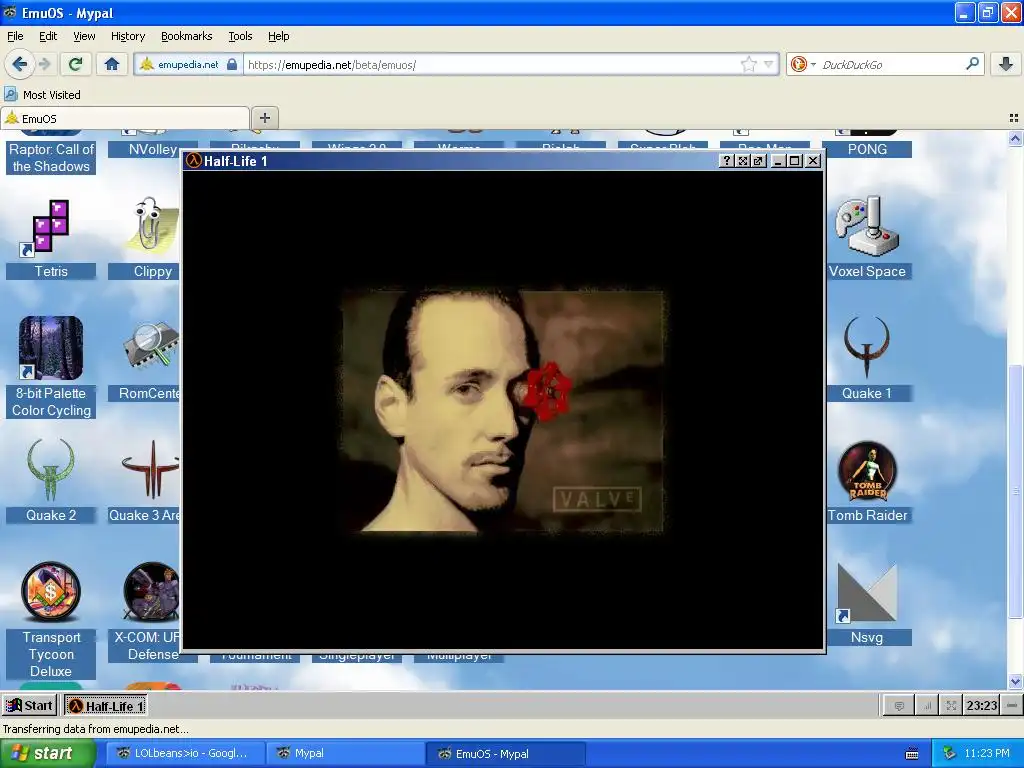This screenshot has width=1024, height=768.
Task: Click the fullscreen arrows button in Half-Life title bar
Action: click(742, 161)
